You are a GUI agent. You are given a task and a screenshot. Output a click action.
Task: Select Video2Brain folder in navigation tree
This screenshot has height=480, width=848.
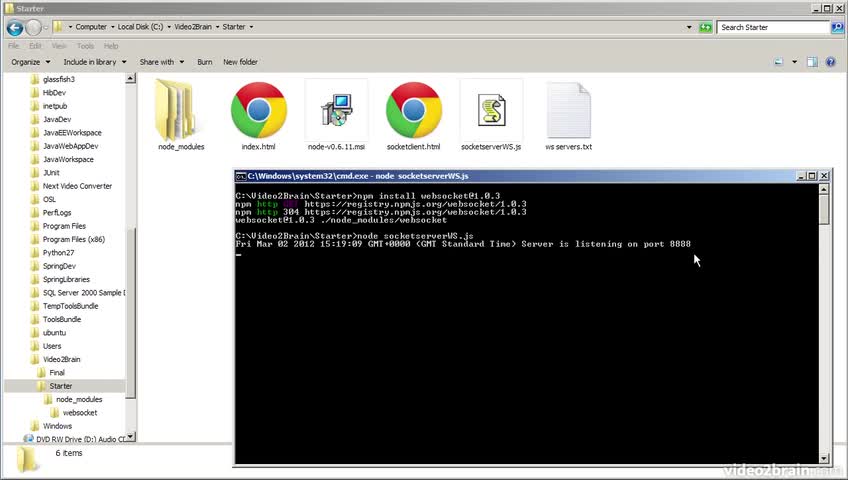61,359
